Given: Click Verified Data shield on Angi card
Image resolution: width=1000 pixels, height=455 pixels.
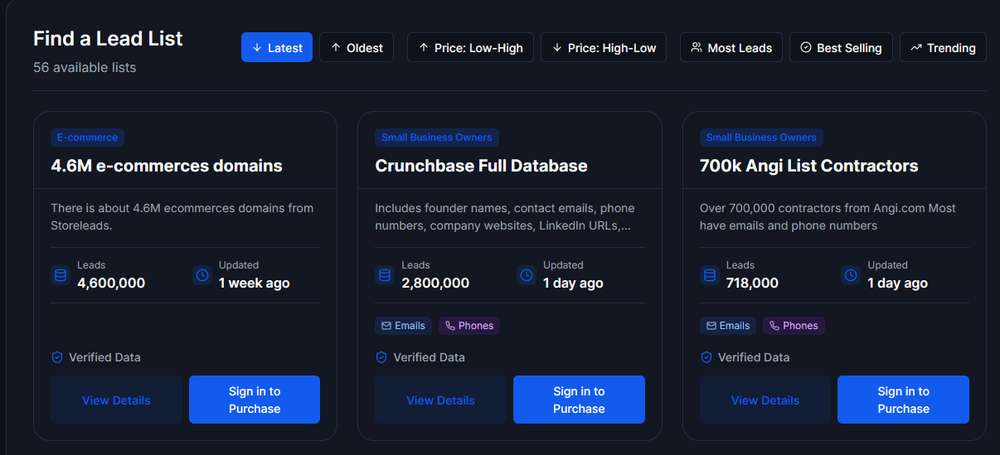Looking at the screenshot, I should 706,357.
